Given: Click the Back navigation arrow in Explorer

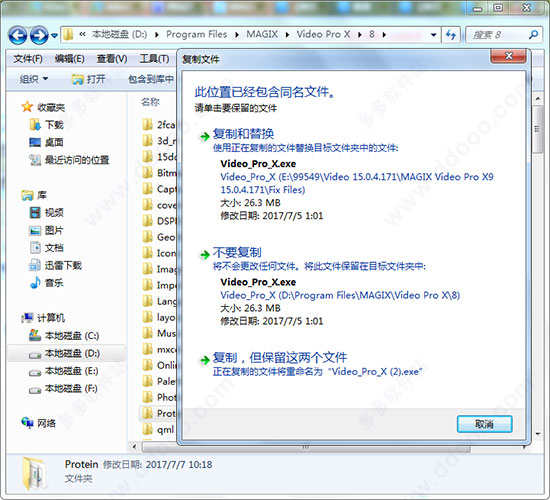Looking at the screenshot, I should click(x=18, y=35).
